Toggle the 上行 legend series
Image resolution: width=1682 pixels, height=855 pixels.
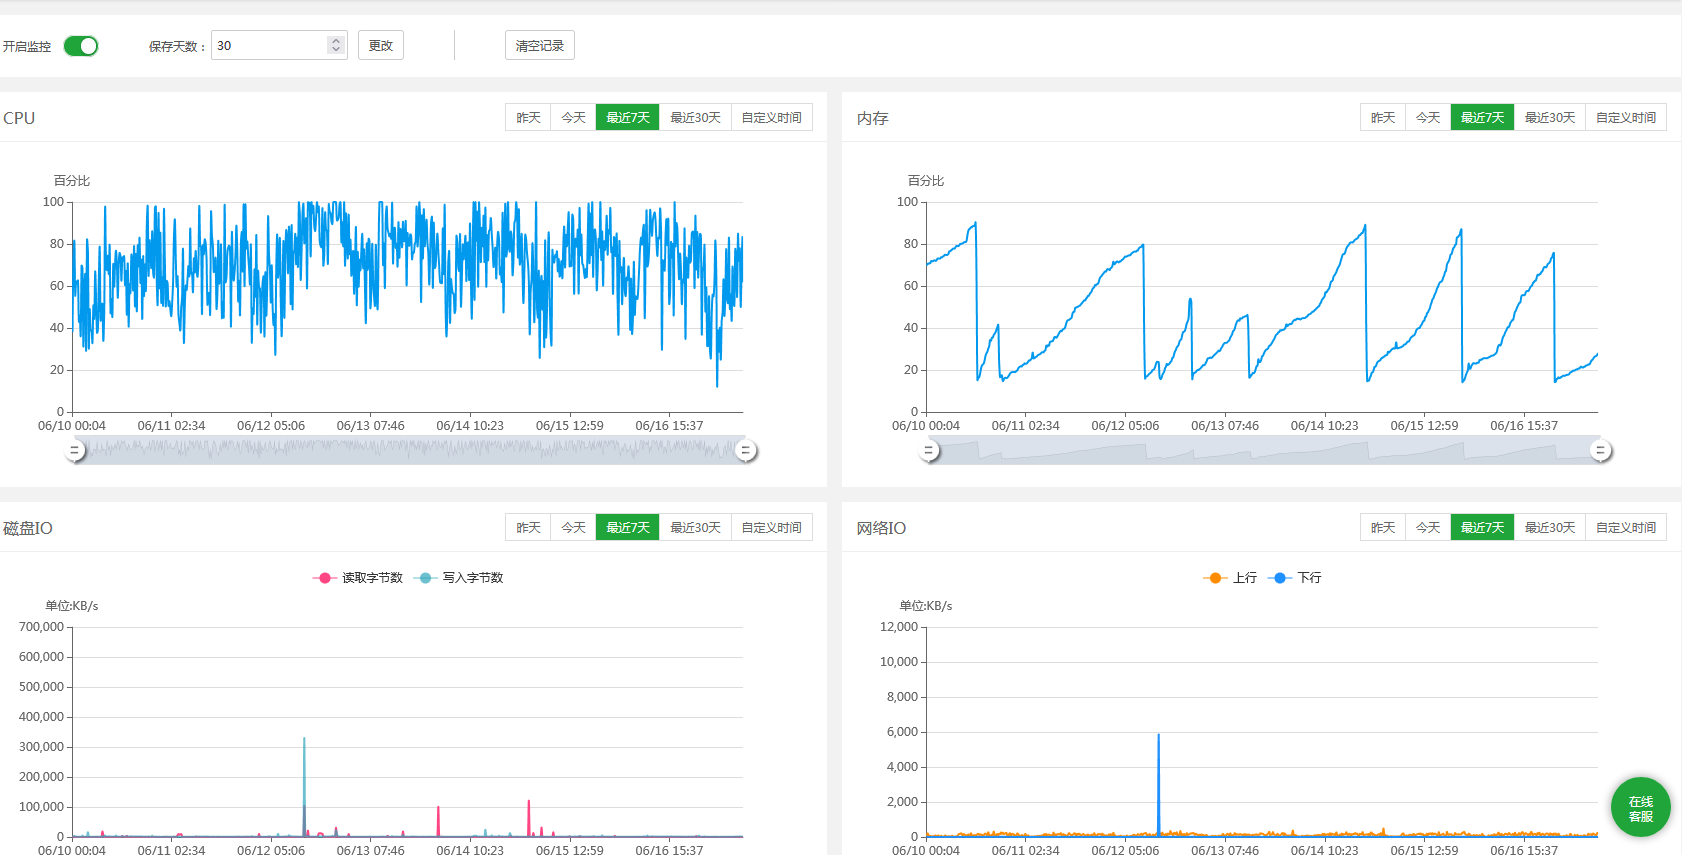(1230, 578)
